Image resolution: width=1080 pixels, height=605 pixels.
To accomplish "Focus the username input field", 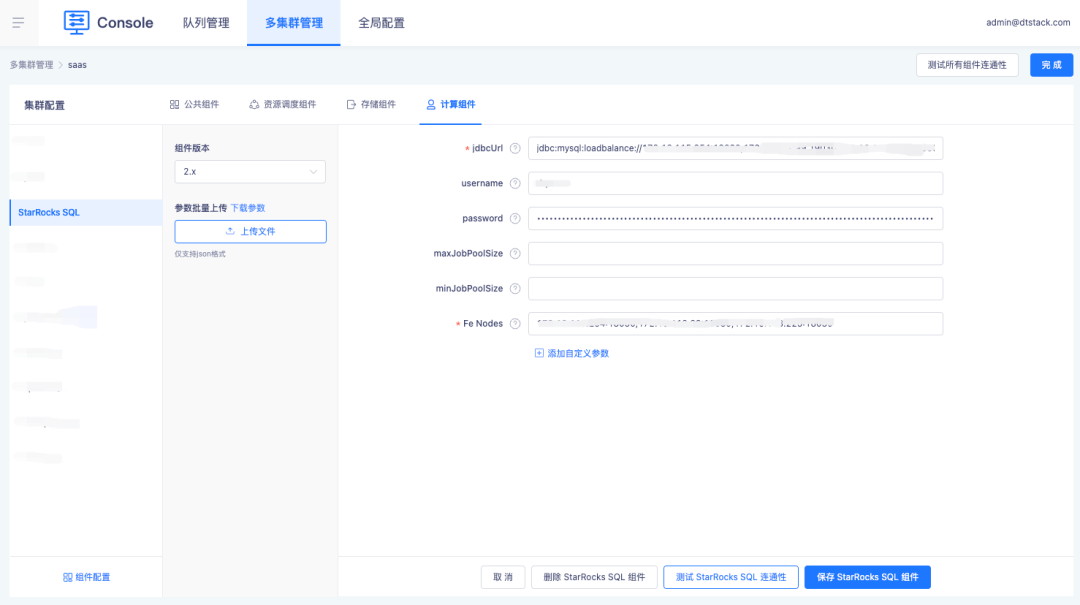I will tap(736, 183).
